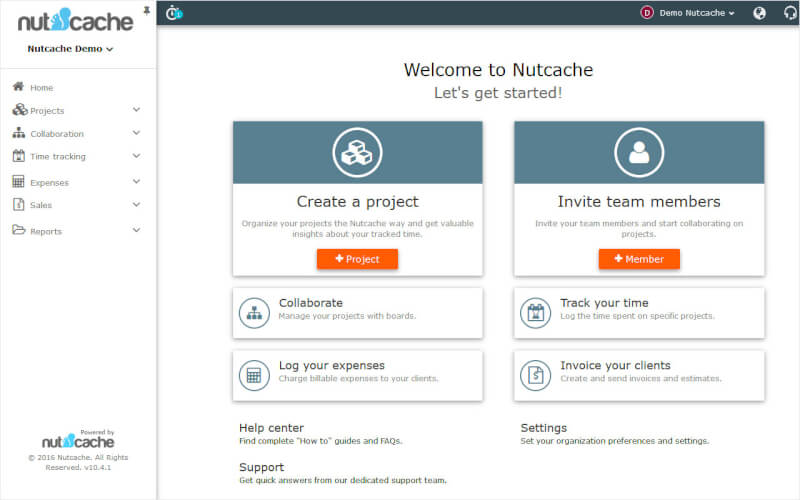Select Reports label in sidebar menu
The image size is (800, 500).
coord(46,231)
